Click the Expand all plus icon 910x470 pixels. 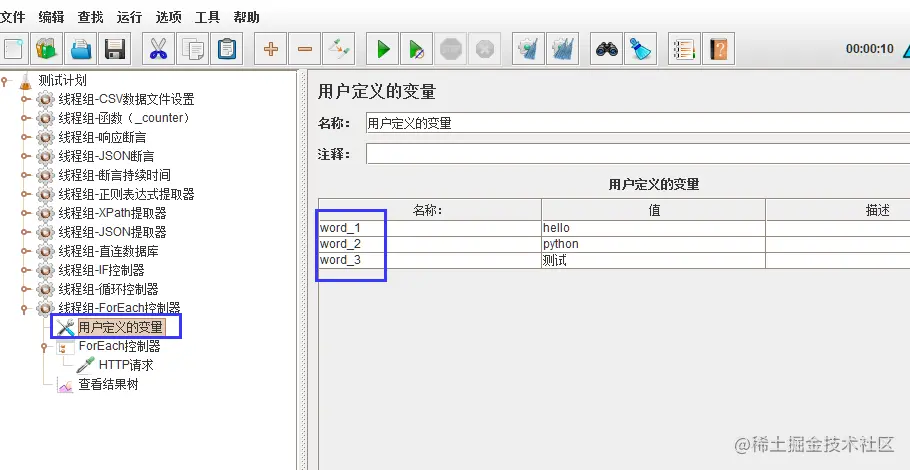270,49
